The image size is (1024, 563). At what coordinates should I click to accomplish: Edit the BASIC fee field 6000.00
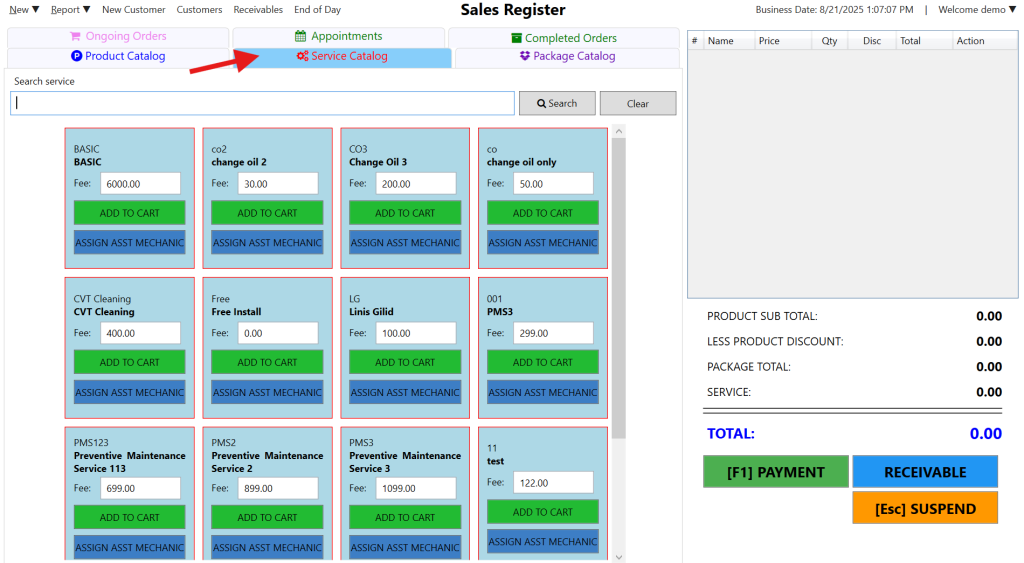pyautogui.click(x=140, y=184)
